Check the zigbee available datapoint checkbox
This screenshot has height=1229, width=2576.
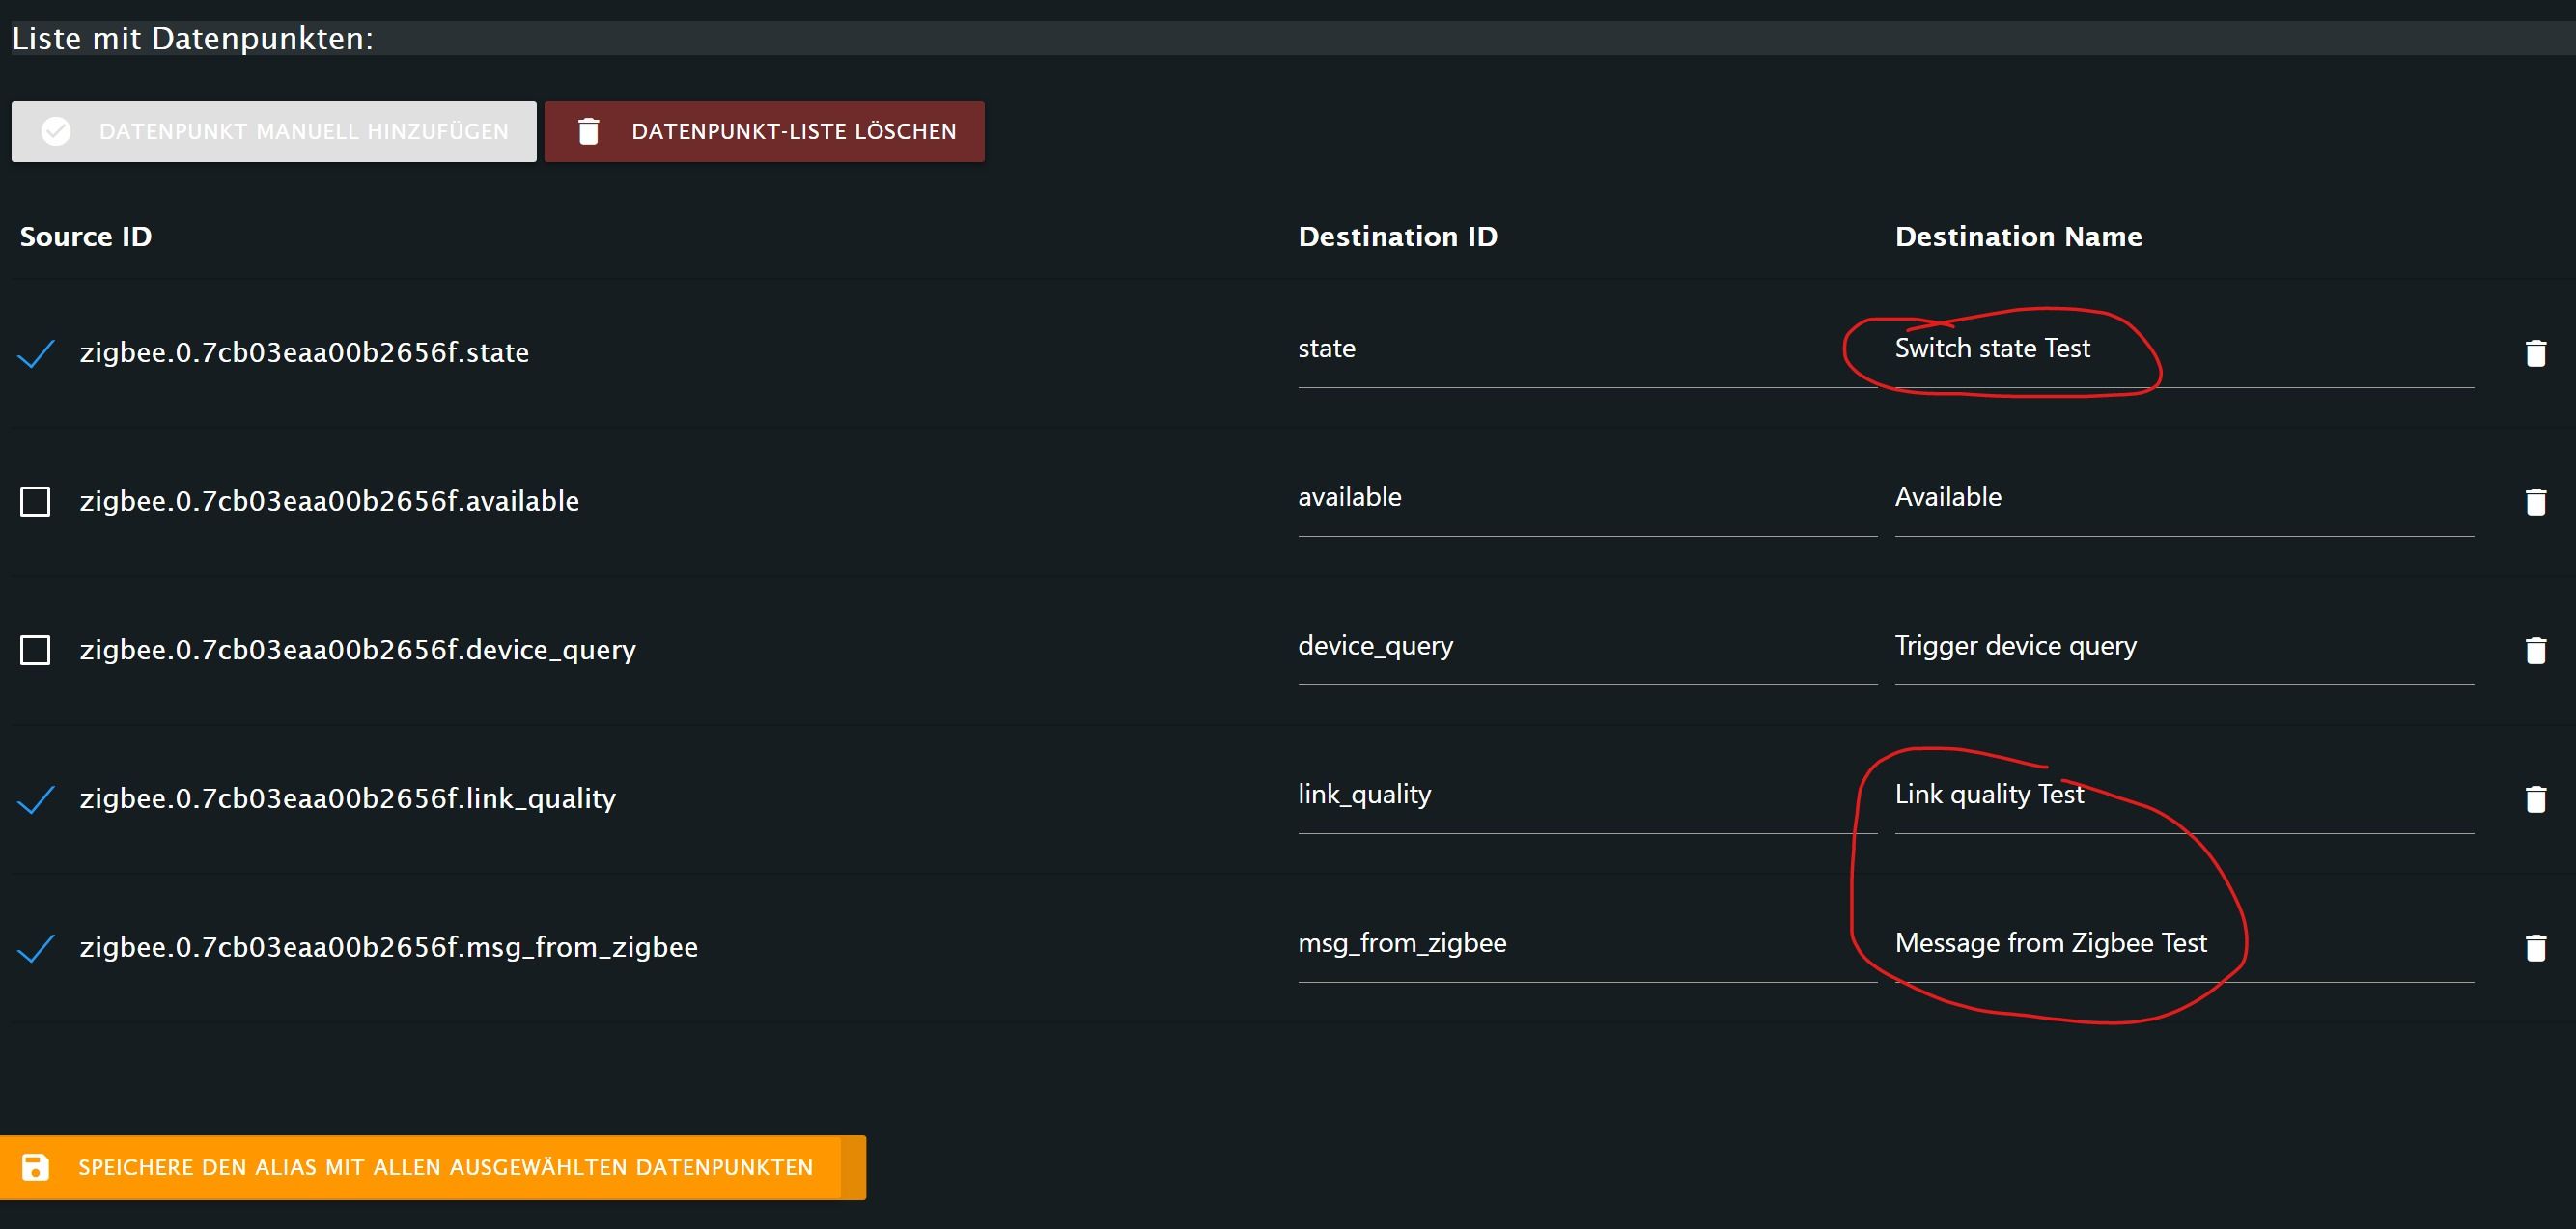(x=36, y=501)
